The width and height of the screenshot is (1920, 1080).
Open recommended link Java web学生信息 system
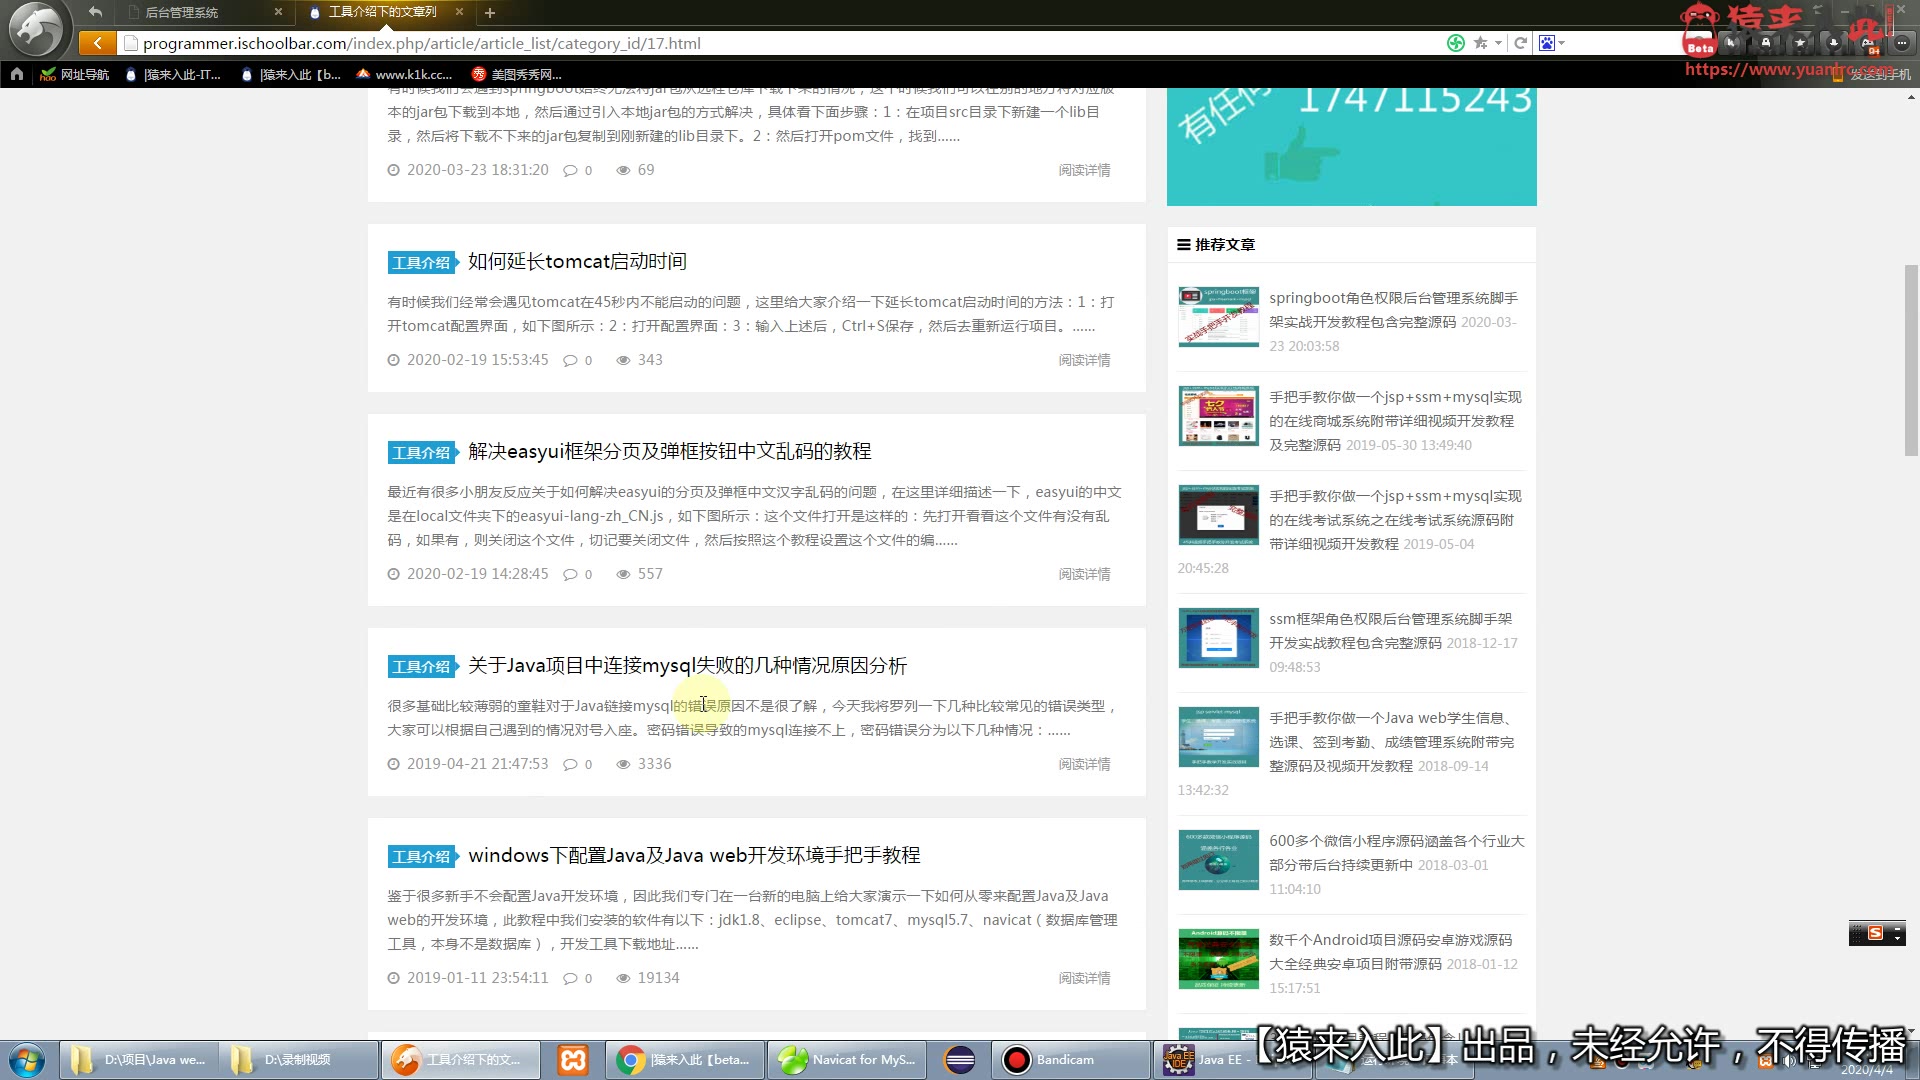coord(1391,742)
